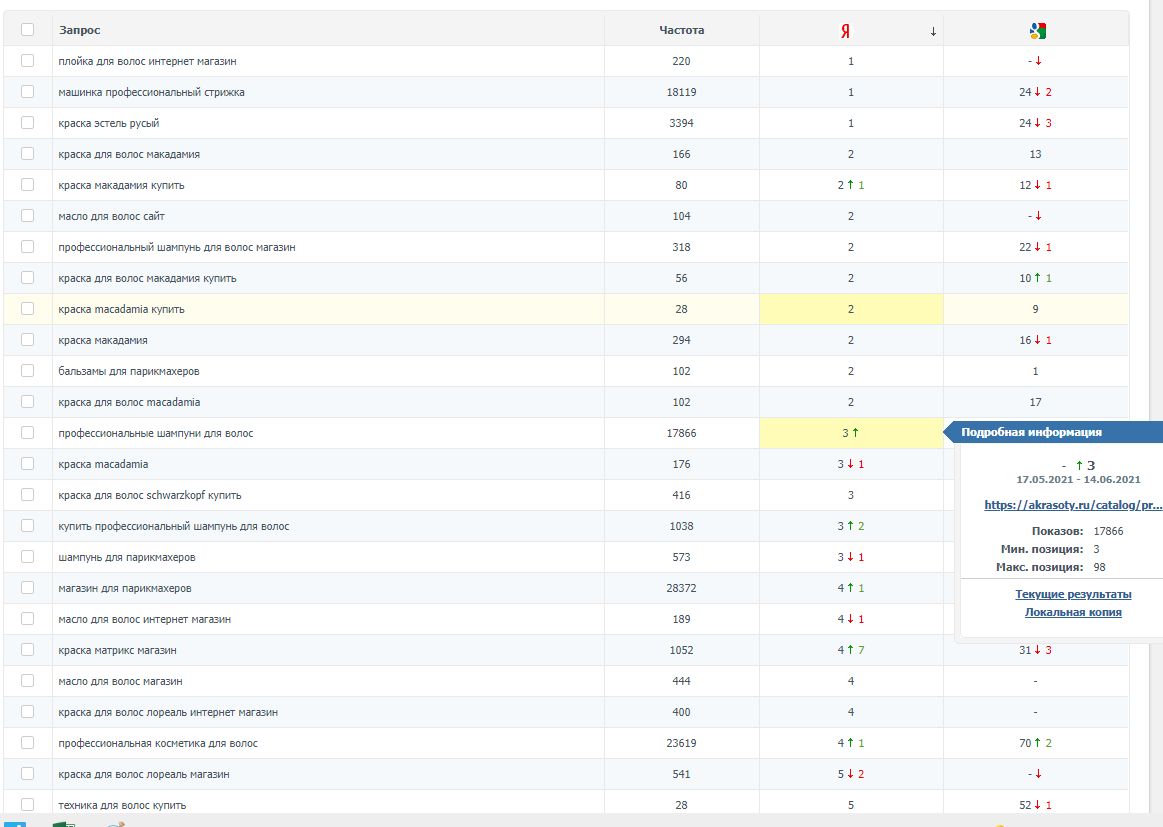Tick the checkbox for 'краска эстель русый'
The image size is (1163, 827).
pyautogui.click(x=27, y=123)
